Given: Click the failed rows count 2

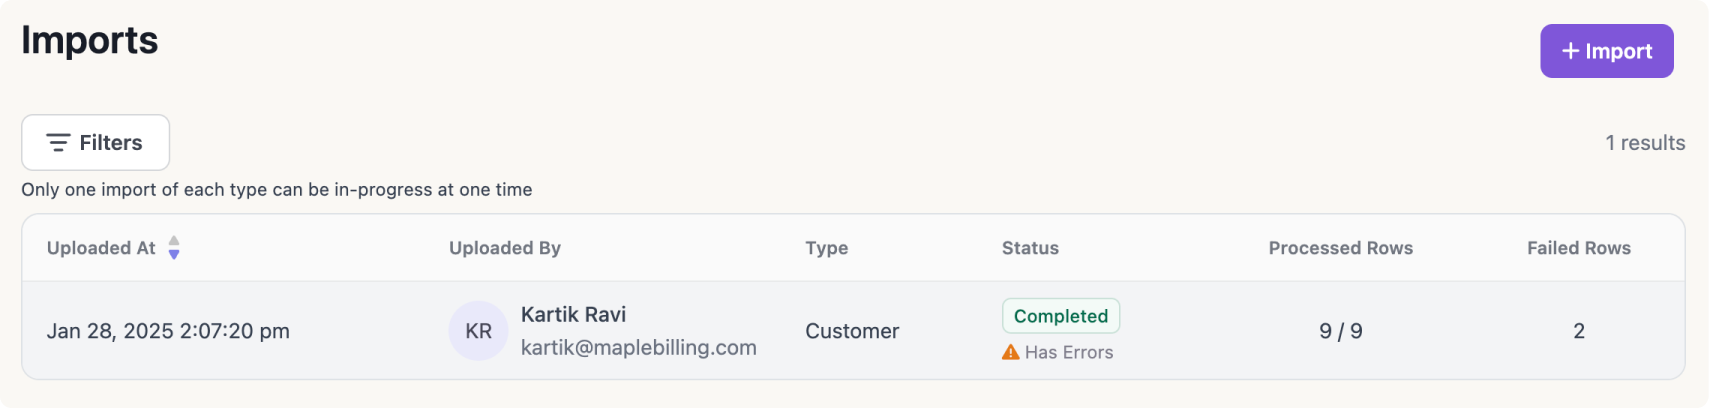Looking at the screenshot, I should tap(1579, 331).
